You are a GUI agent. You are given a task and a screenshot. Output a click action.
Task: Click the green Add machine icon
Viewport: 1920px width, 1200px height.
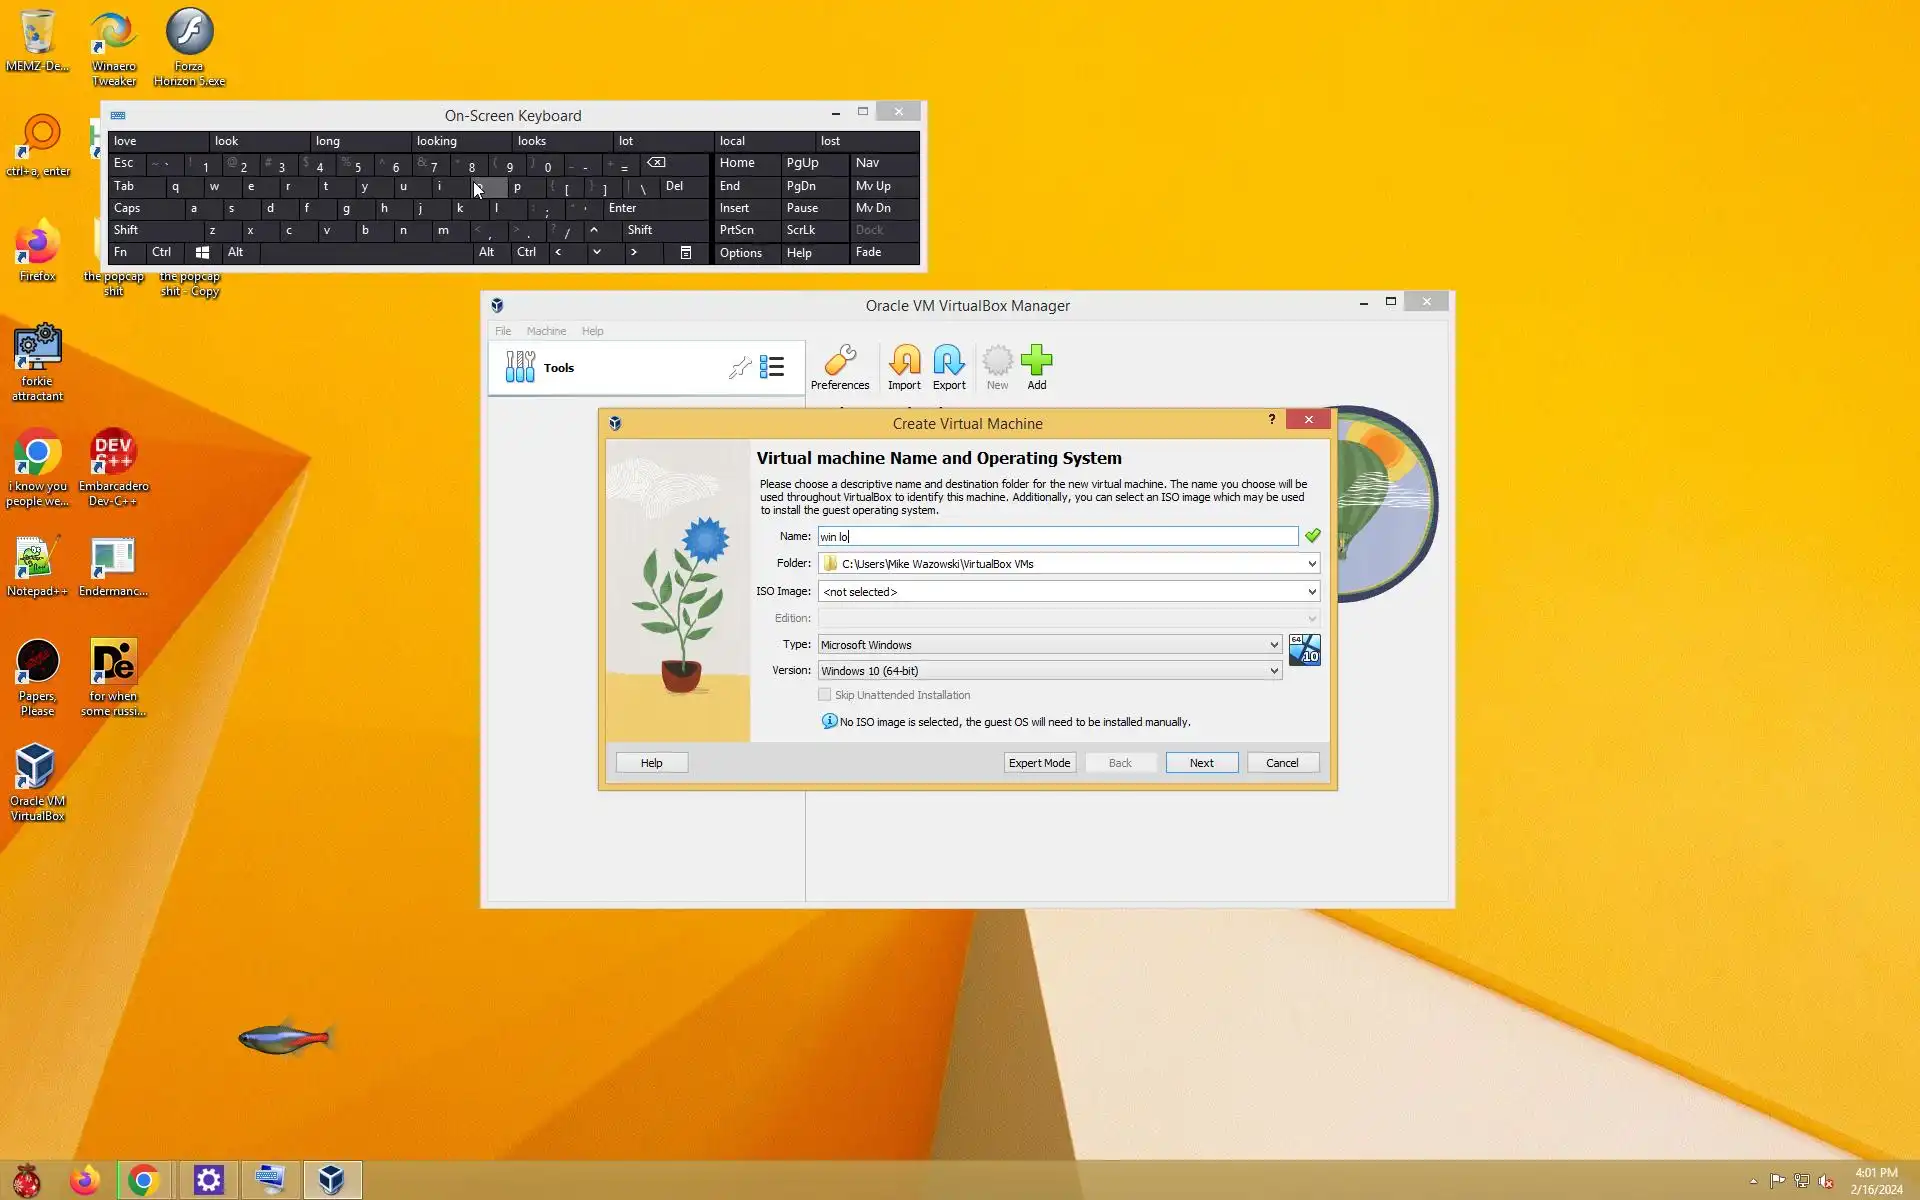[x=1036, y=362]
